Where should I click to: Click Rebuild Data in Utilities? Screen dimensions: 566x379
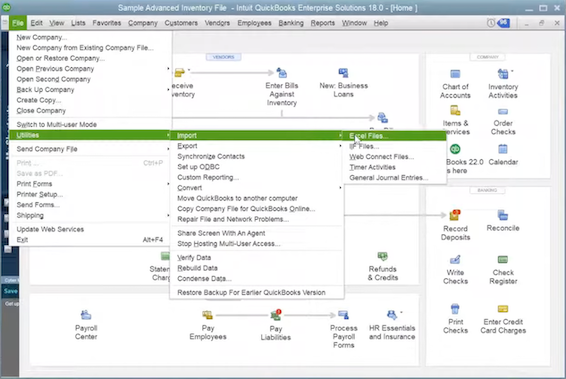point(257,268)
